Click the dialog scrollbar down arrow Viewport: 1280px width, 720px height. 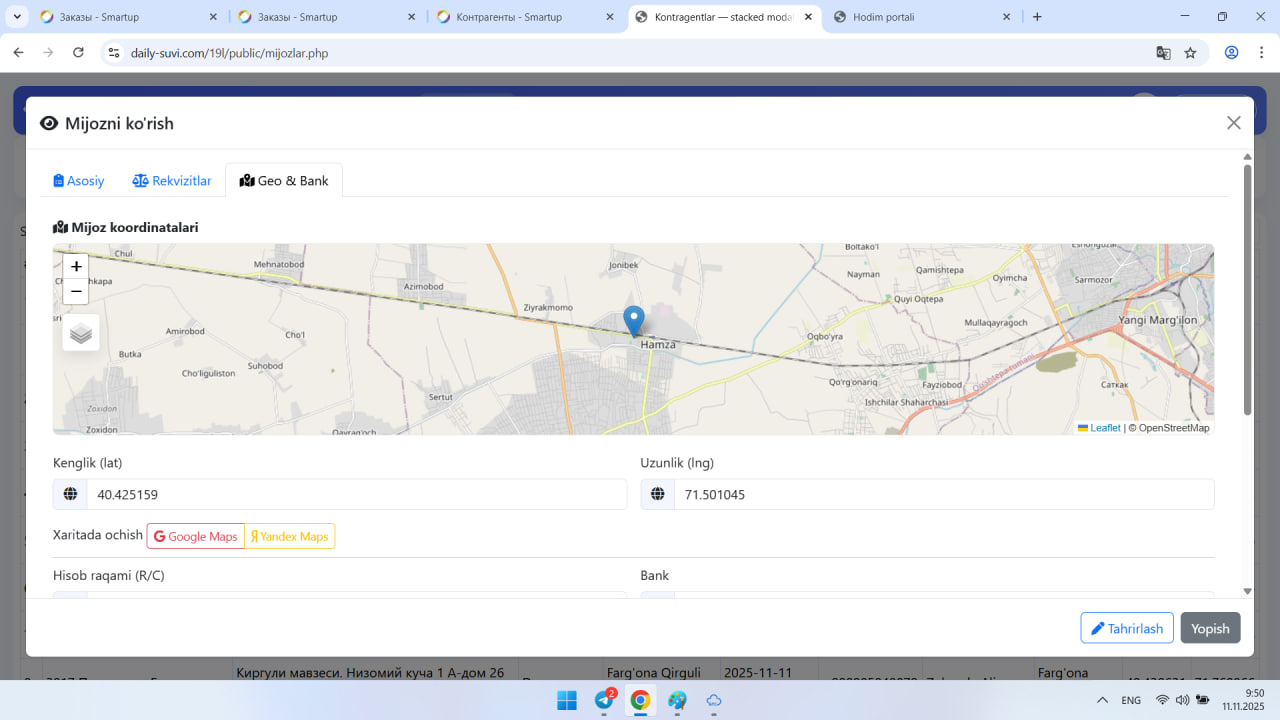coord(1247,591)
